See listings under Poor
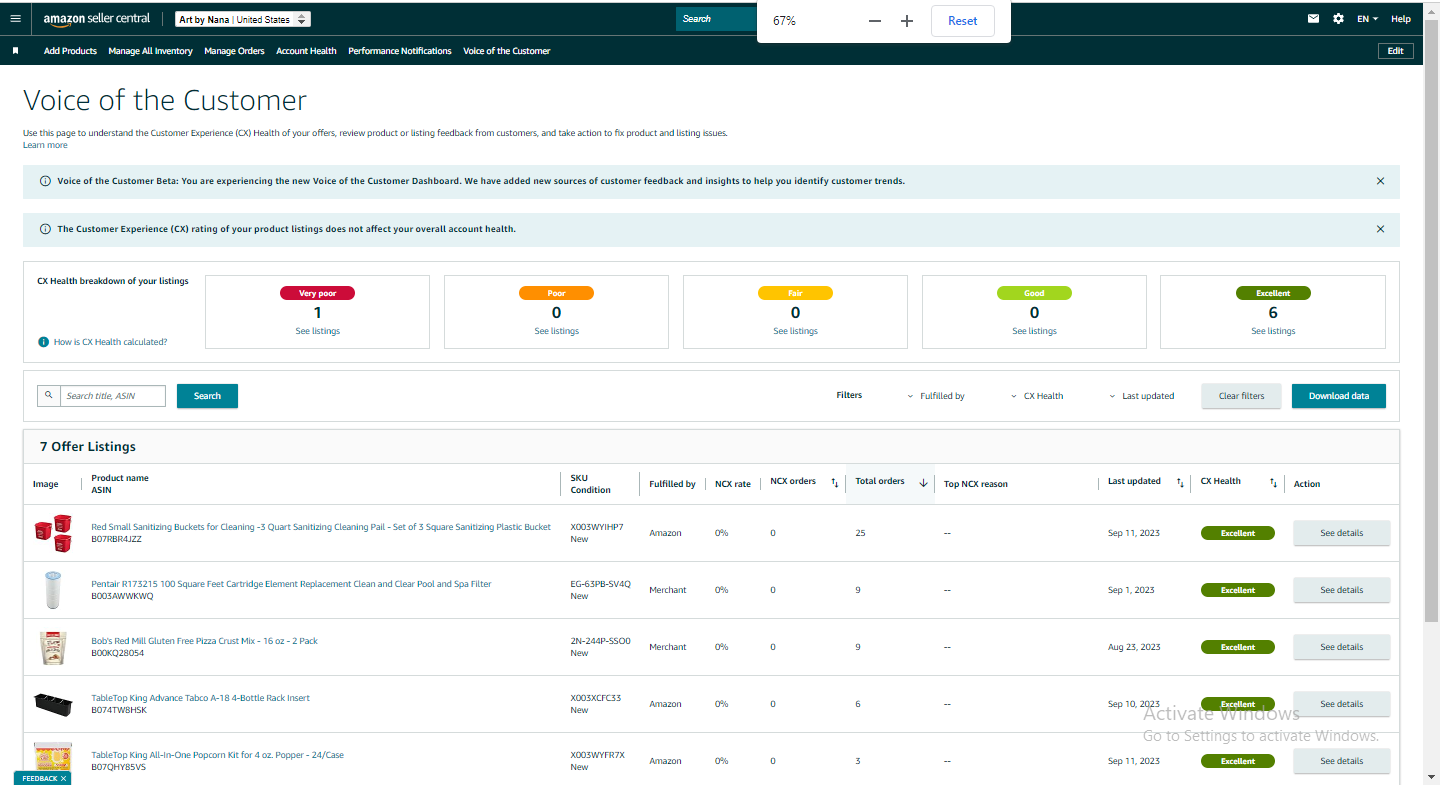 [556, 331]
